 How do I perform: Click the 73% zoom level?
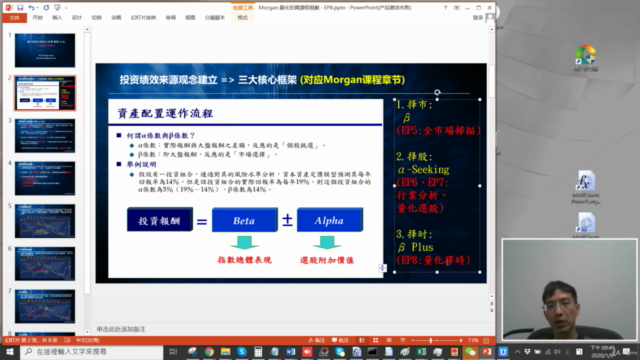[473, 340]
